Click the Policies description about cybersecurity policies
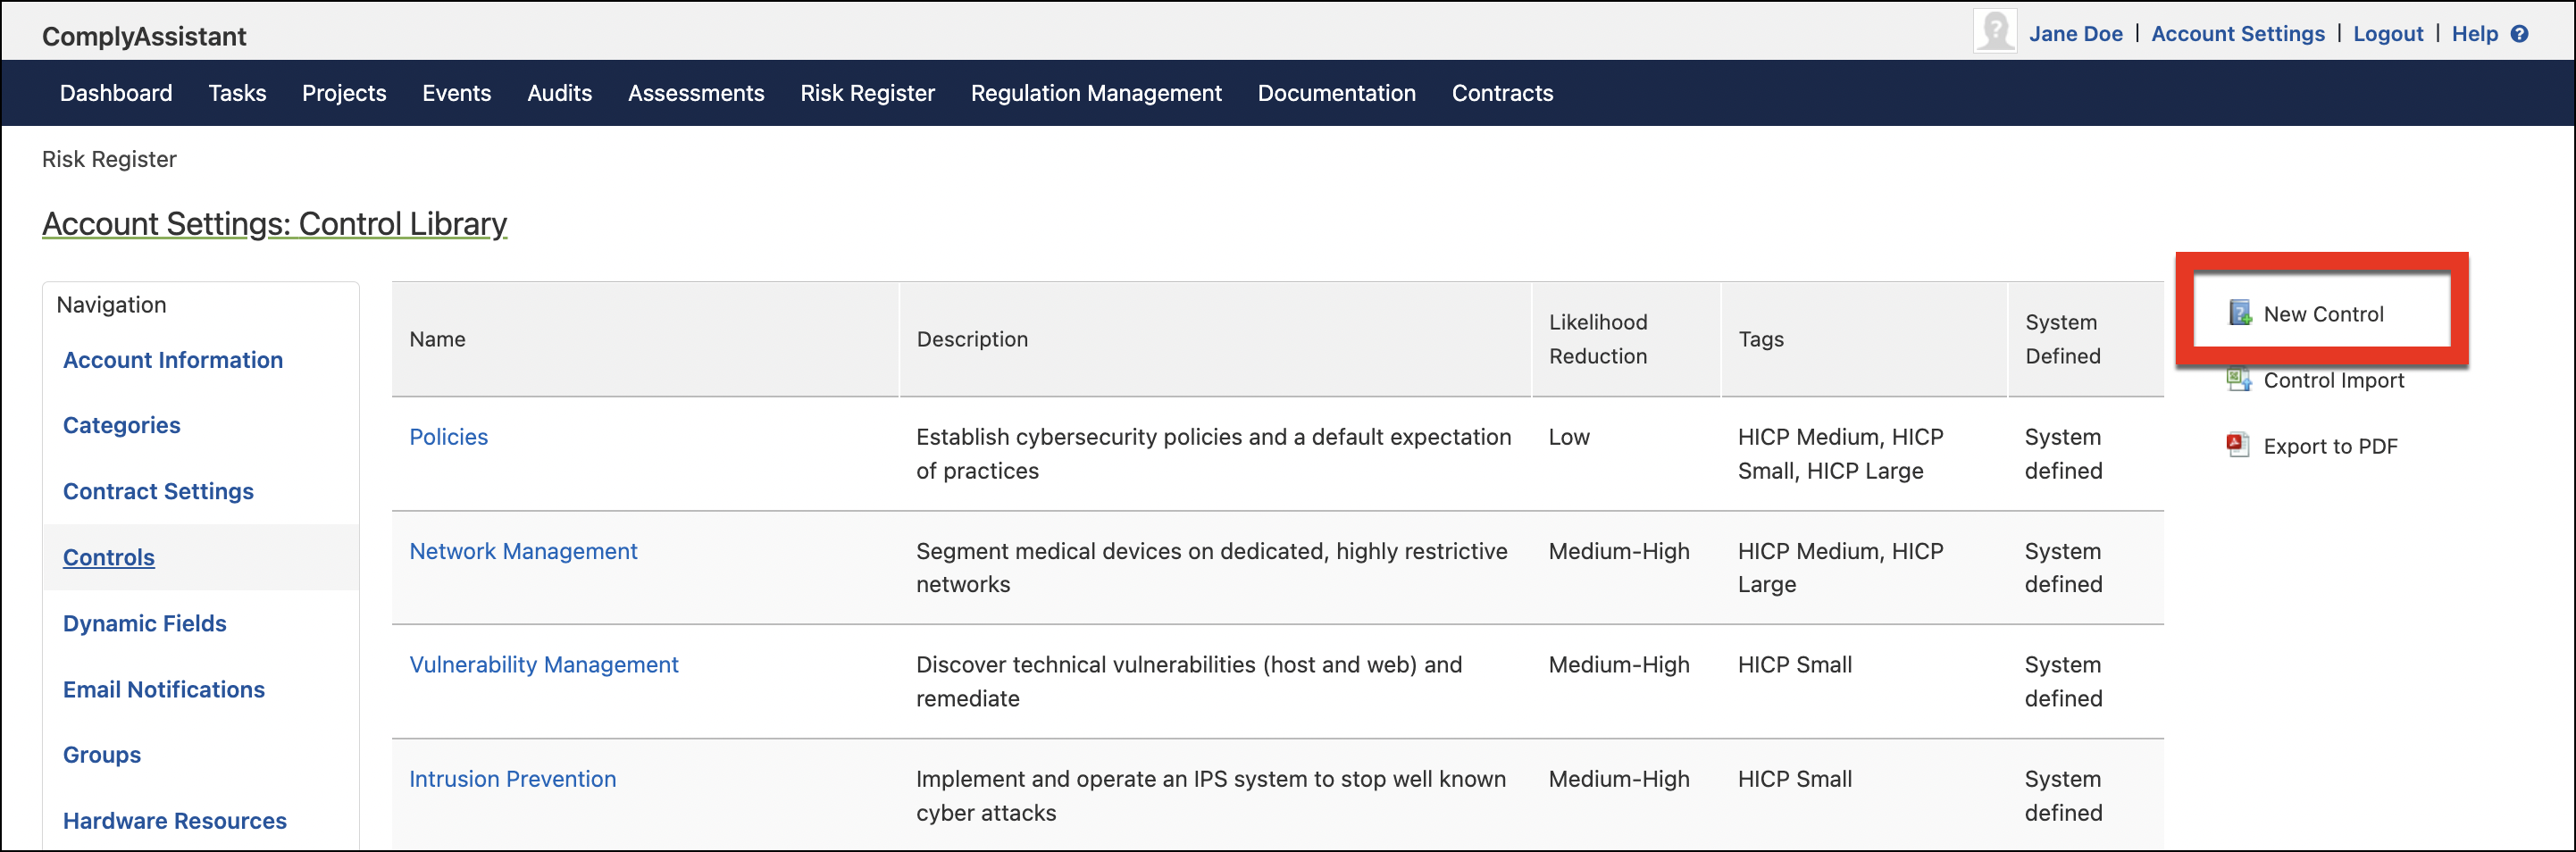Screen dimensions: 2576x852 pos(1213,454)
